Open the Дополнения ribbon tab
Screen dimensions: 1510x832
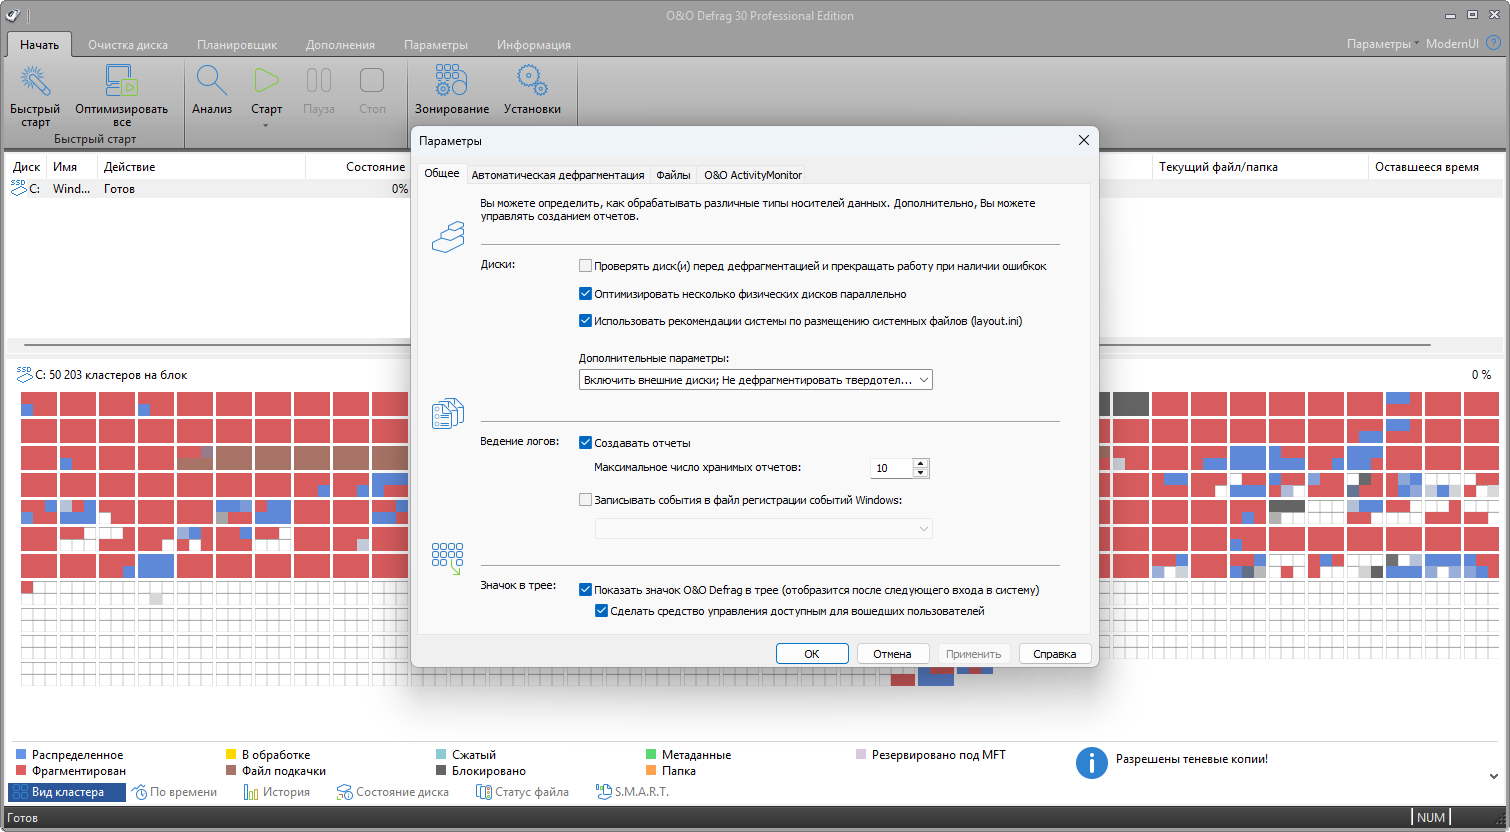click(x=341, y=45)
